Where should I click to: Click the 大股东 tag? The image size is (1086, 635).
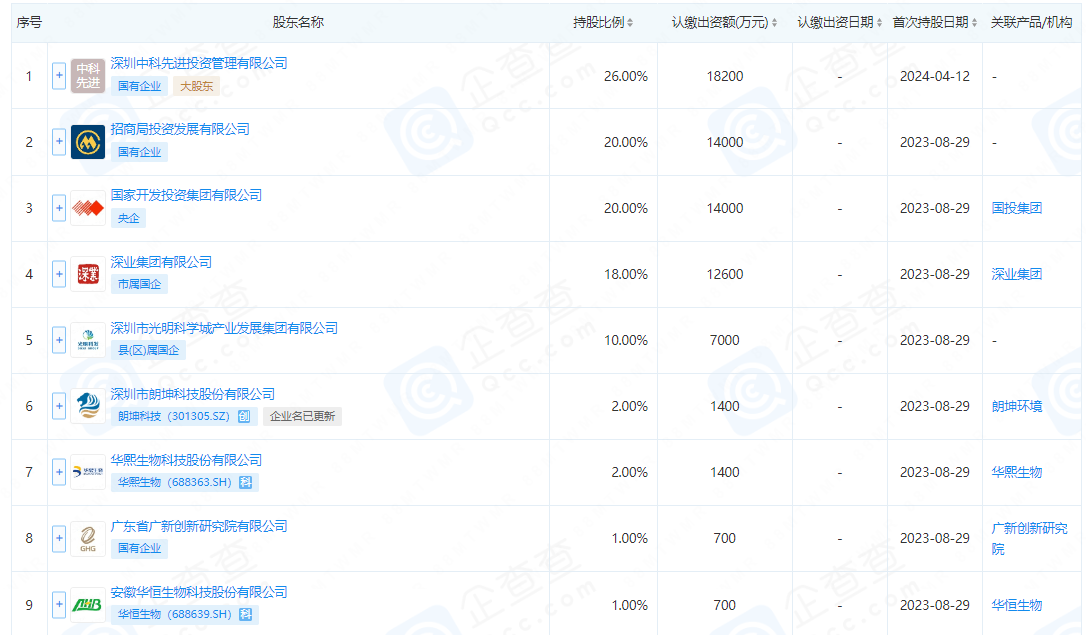tap(196, 86)
